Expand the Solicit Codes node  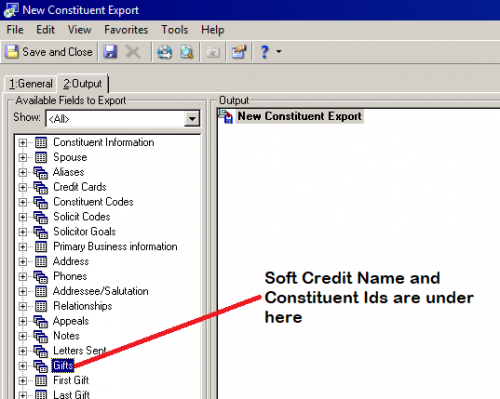[x=22, y=217]
